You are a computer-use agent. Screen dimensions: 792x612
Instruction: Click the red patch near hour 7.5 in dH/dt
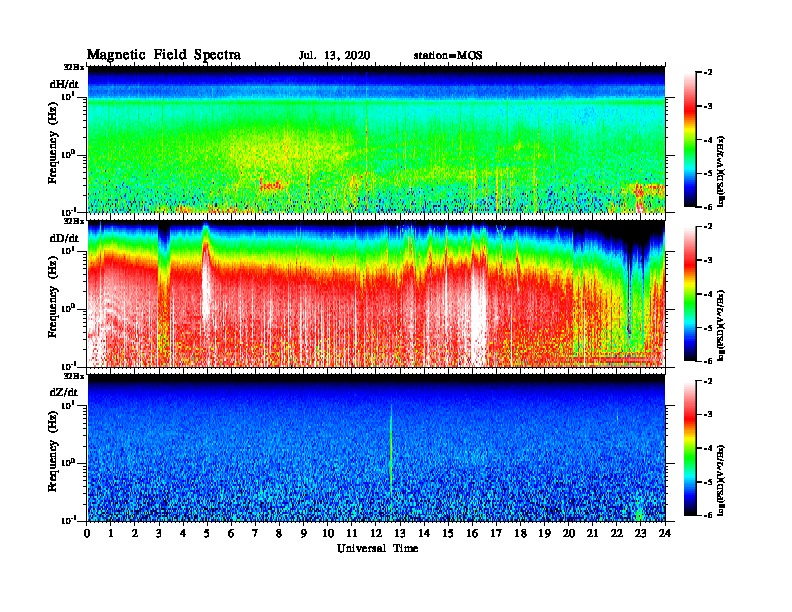[x=270, y=185]
